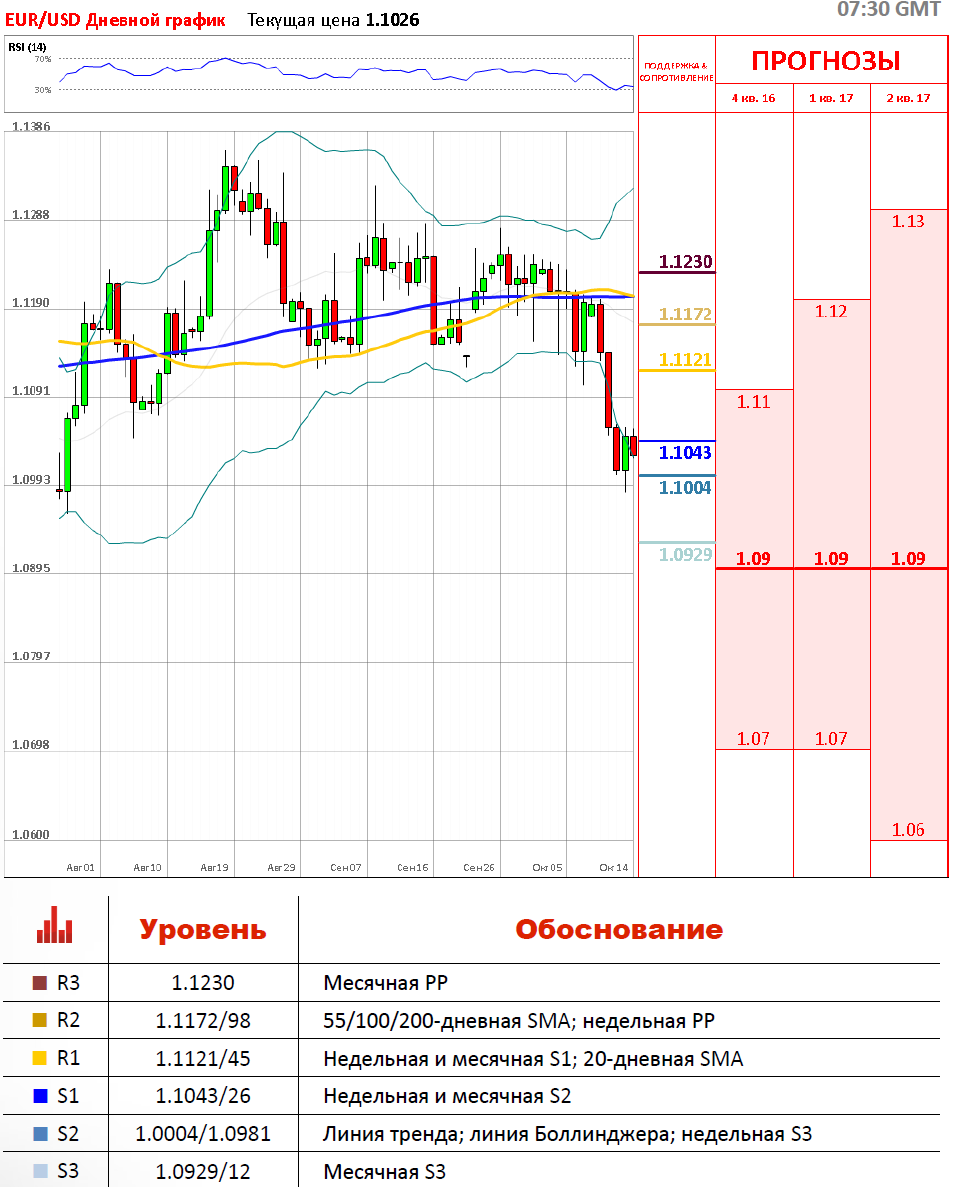This screenshot has height=1187, width=954.
Task: Click the 1.0929 support level label
Action: click(685, 555)
